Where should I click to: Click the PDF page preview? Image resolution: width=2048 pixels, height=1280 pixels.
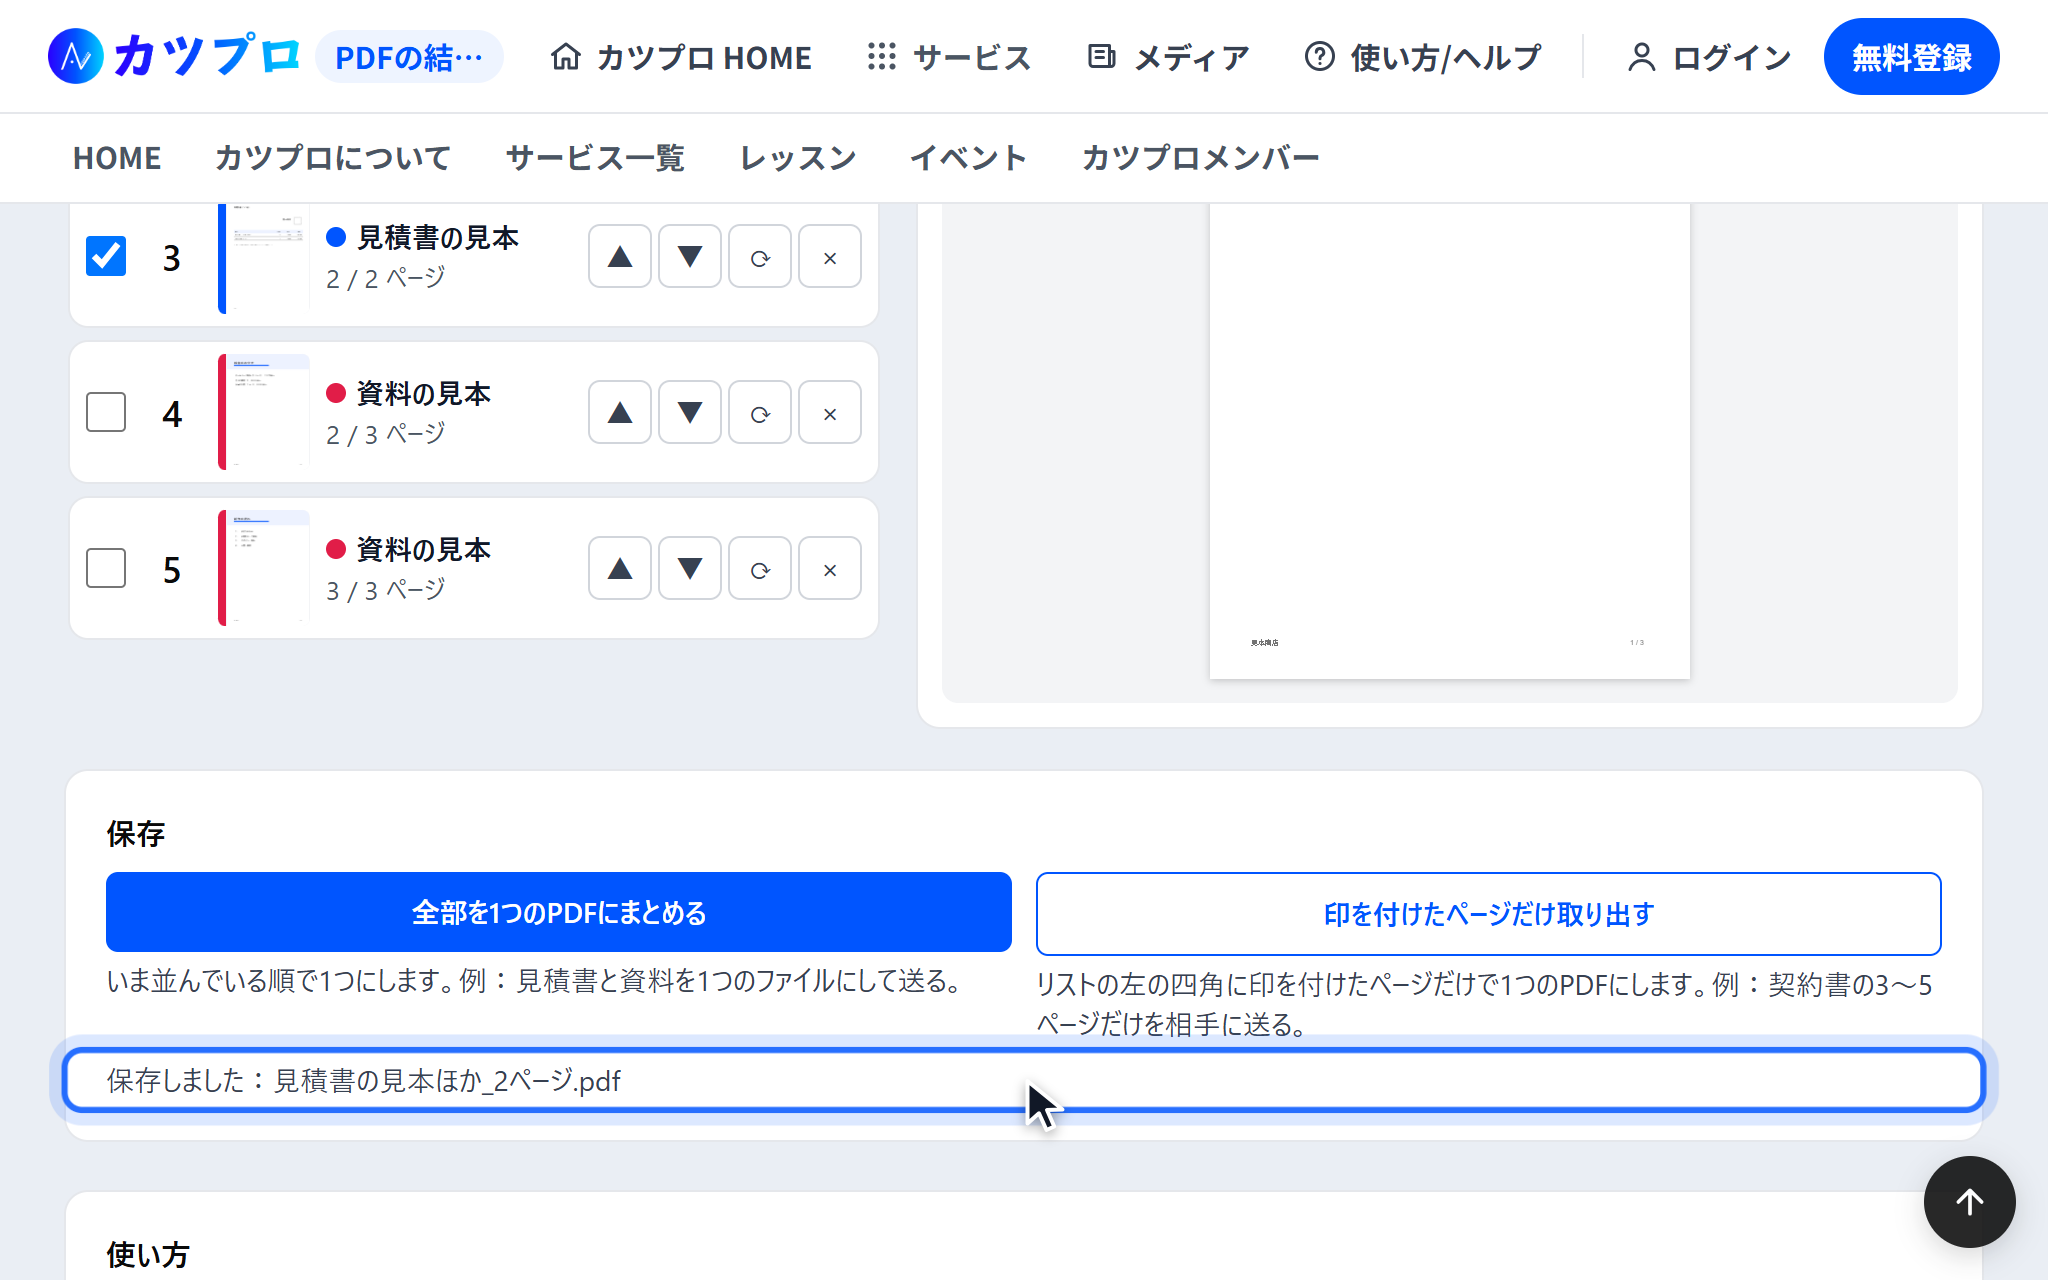click(1449, 441)
